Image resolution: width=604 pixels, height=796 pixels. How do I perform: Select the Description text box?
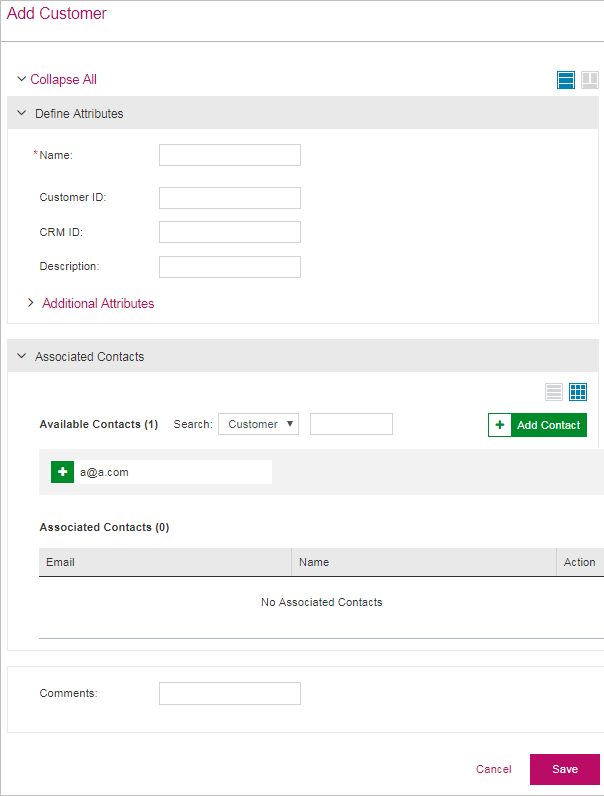point(229,267)
